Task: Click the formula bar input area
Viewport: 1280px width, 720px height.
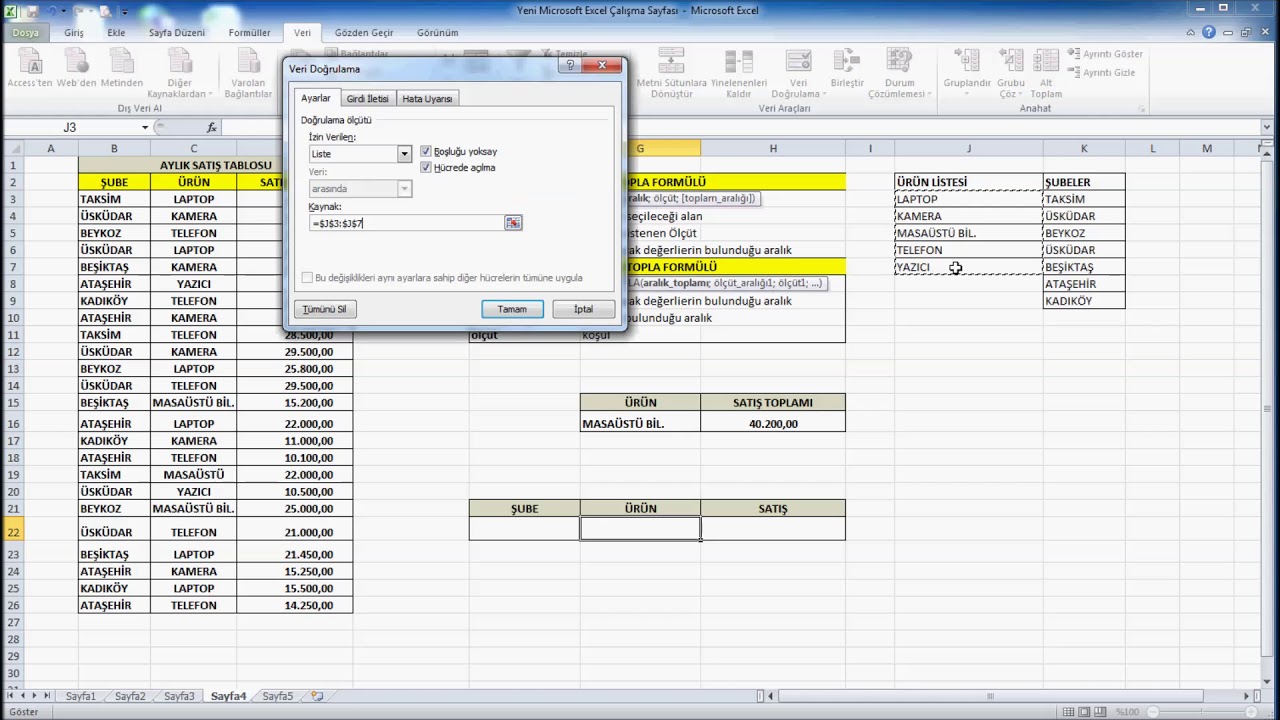Action: (x=740, y=127)
